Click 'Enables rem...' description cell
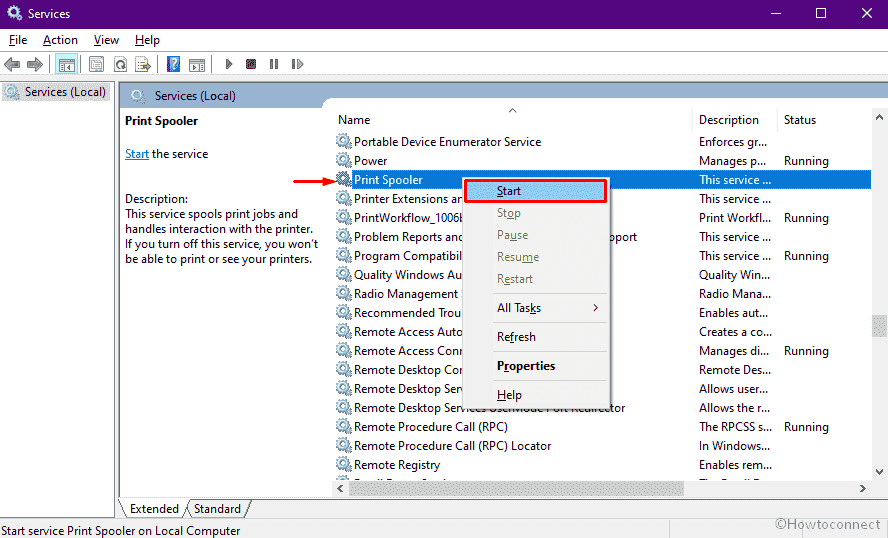The height and width of the screenshot is (538, 888). pyautogui.click(x=735, y=465)
